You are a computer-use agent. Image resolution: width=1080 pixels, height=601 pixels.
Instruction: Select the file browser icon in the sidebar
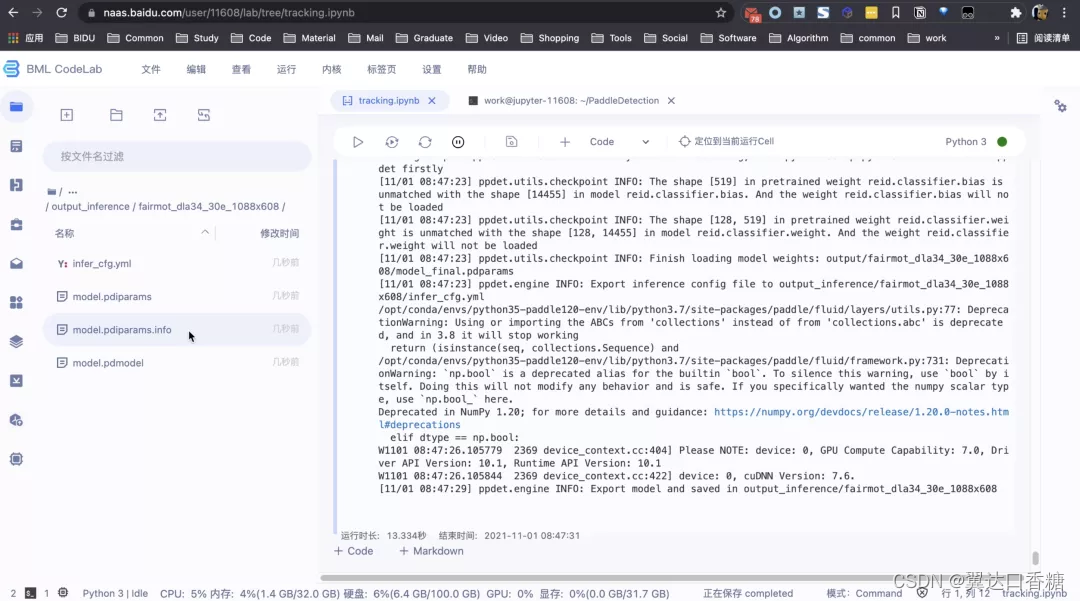[14, 105]
